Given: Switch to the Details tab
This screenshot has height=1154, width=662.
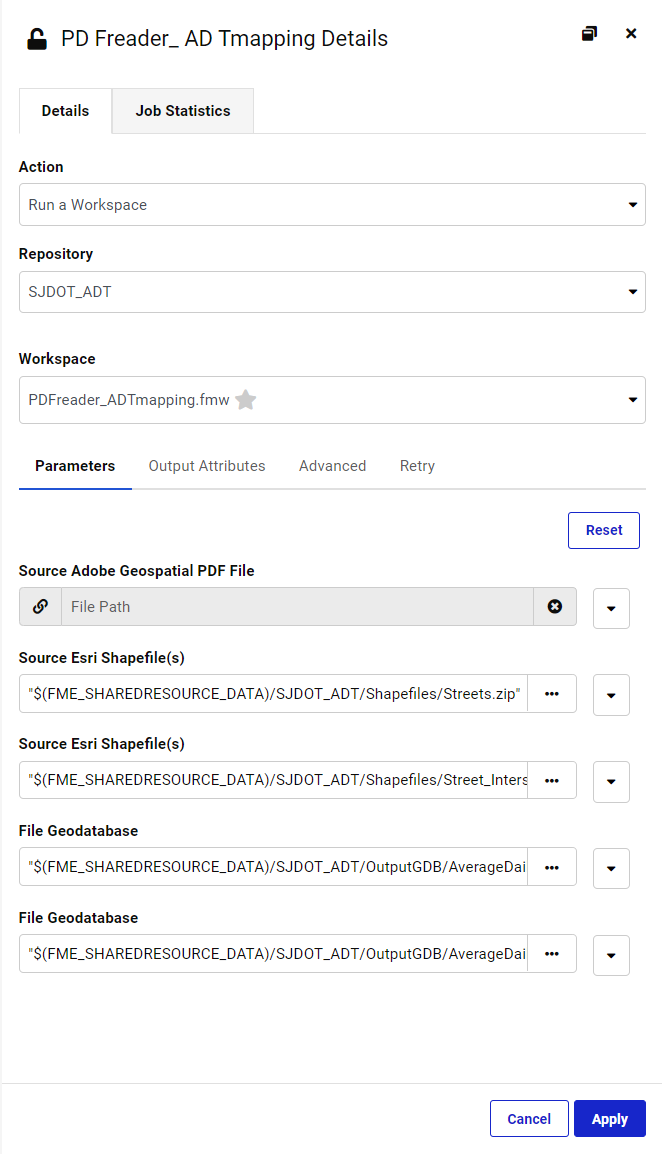Looking at the screenshot, I should pos(66,111).
